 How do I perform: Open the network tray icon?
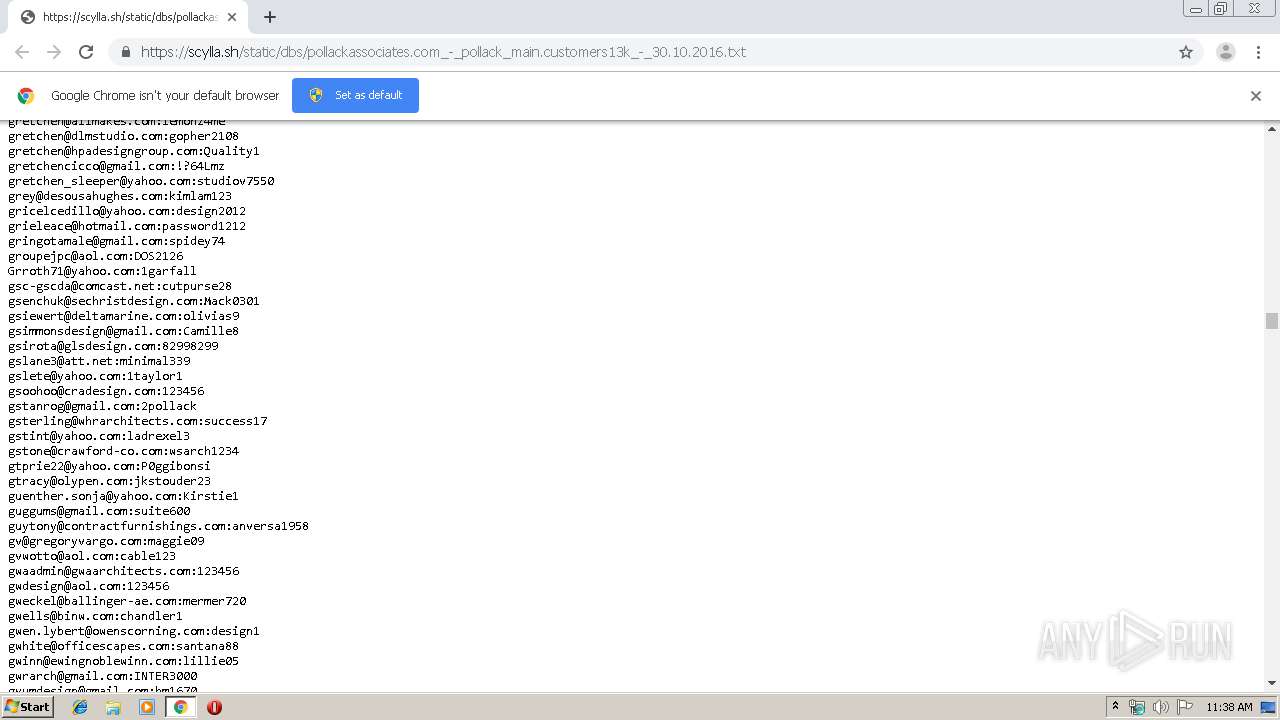tap(1138, 707)
